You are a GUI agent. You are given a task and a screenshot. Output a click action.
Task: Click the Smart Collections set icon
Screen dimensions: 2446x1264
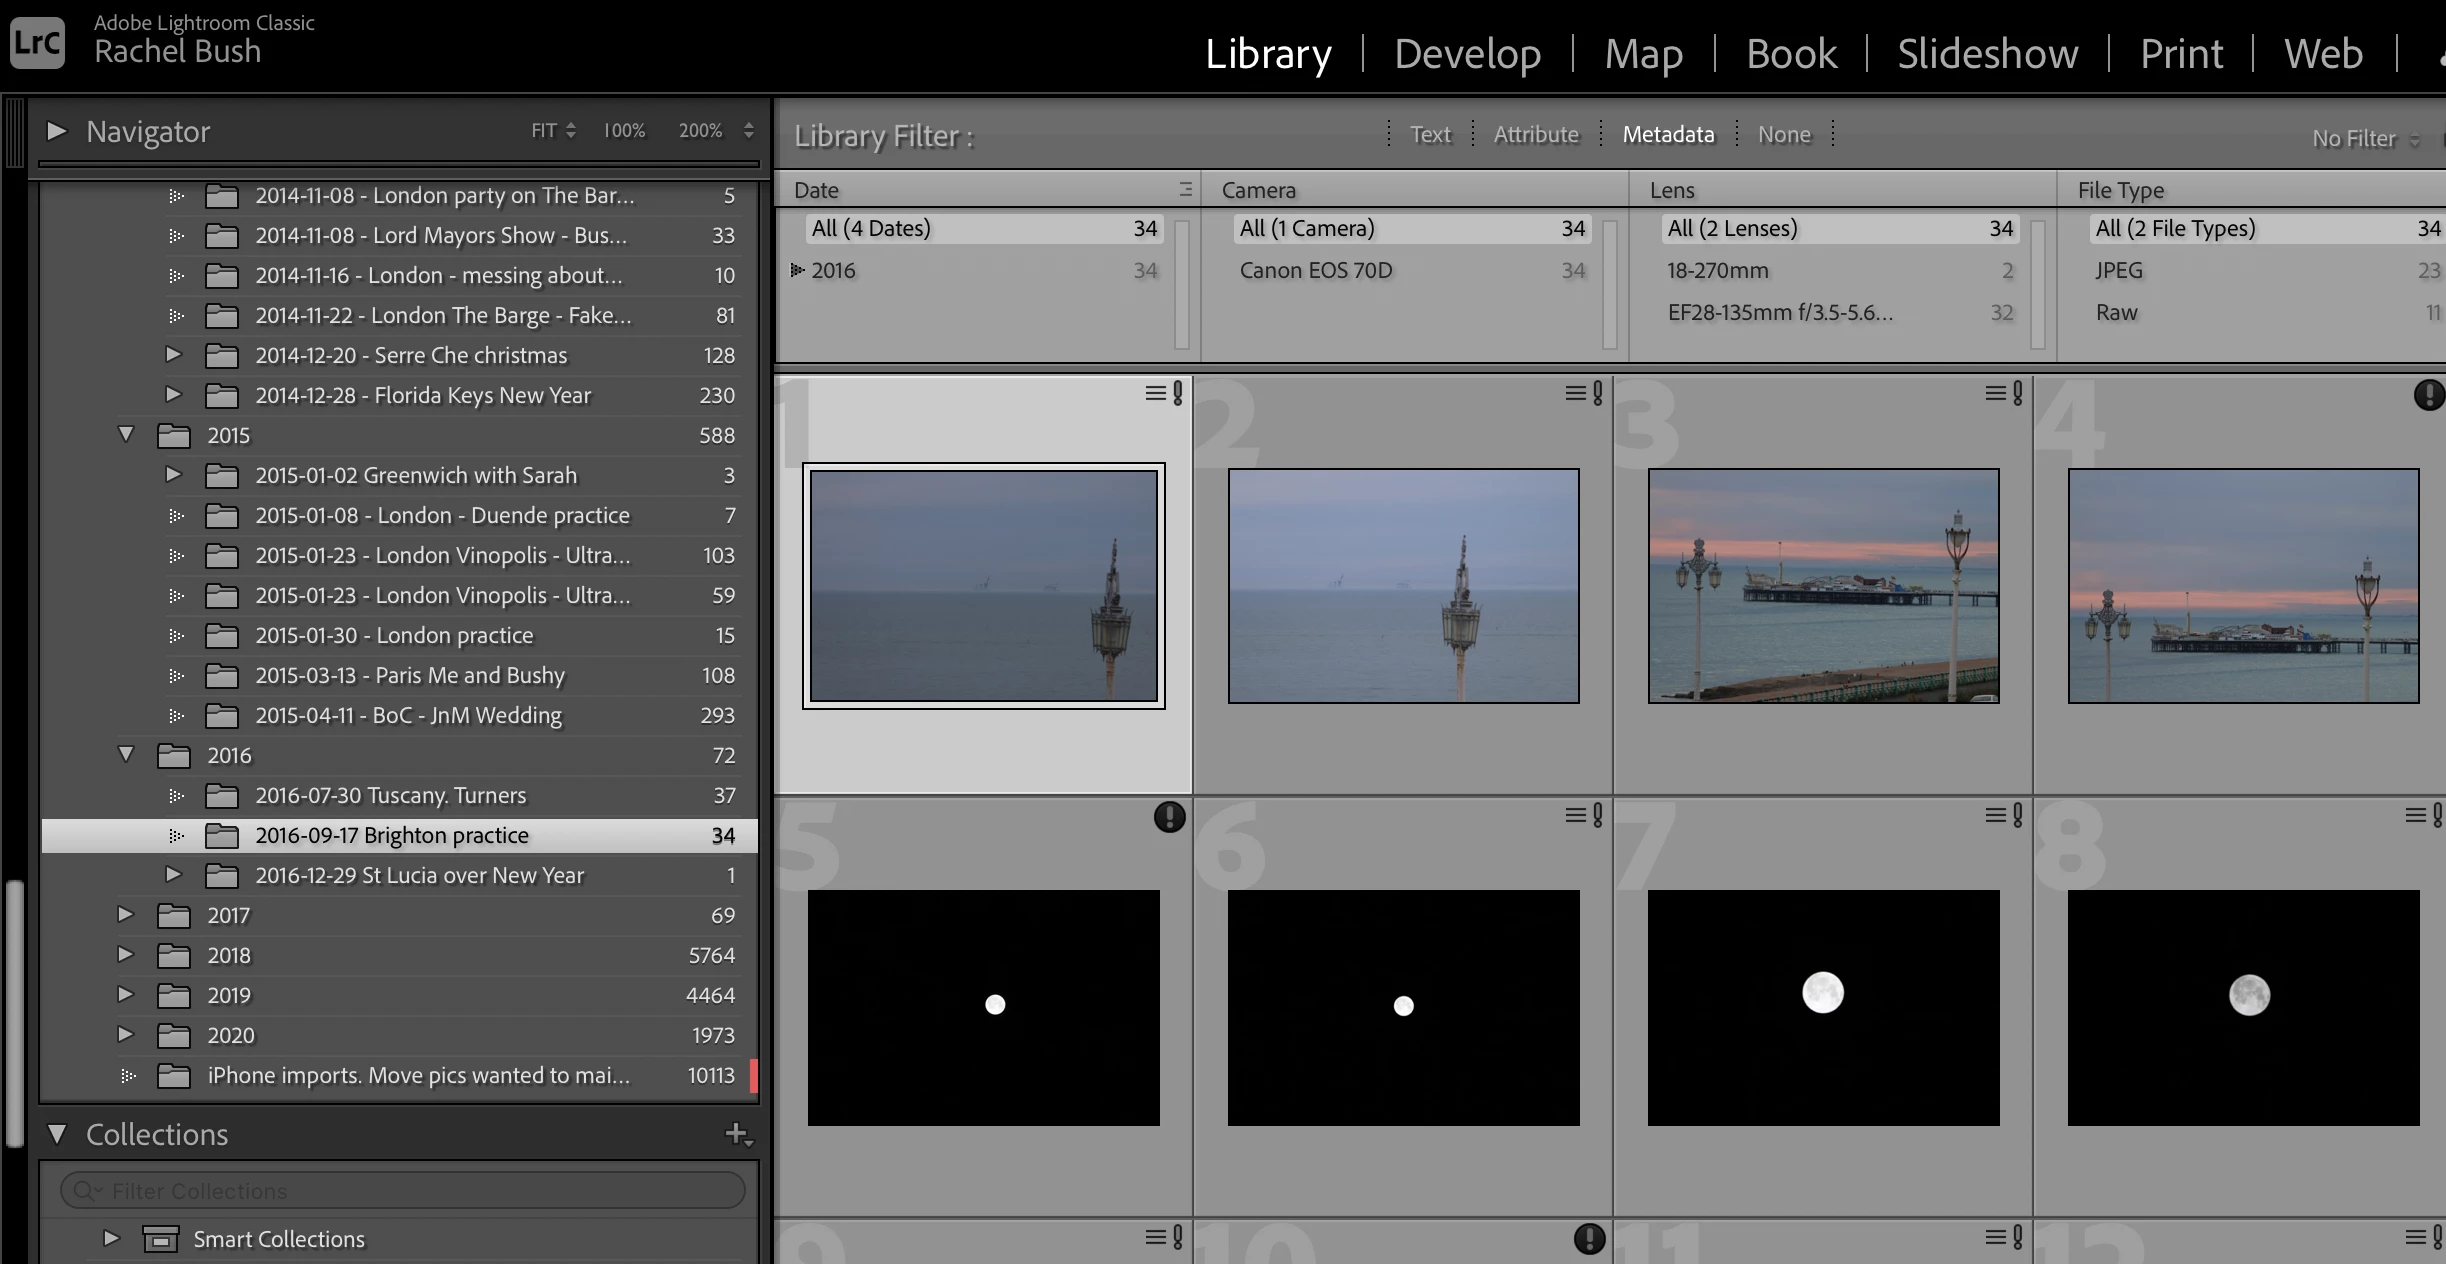pos(160,1239)
